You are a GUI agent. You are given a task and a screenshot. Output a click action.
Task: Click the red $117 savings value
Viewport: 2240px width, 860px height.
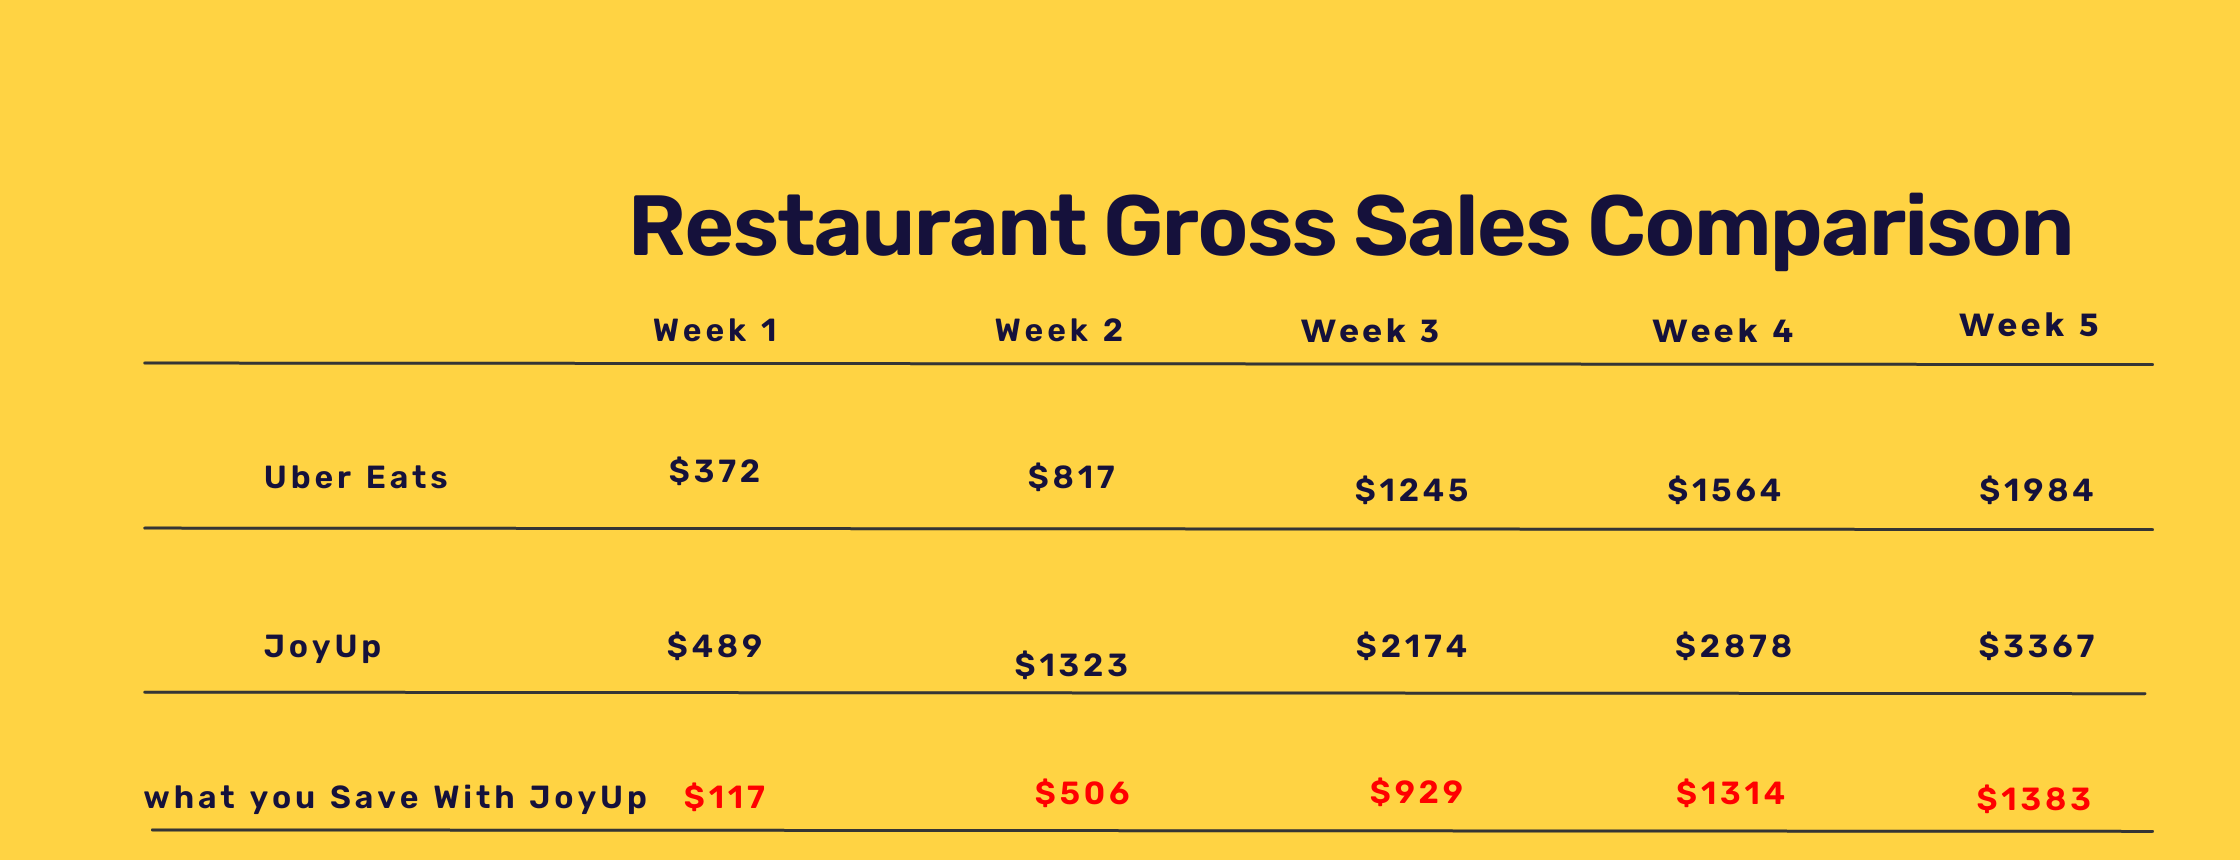(x=725, y=797)
